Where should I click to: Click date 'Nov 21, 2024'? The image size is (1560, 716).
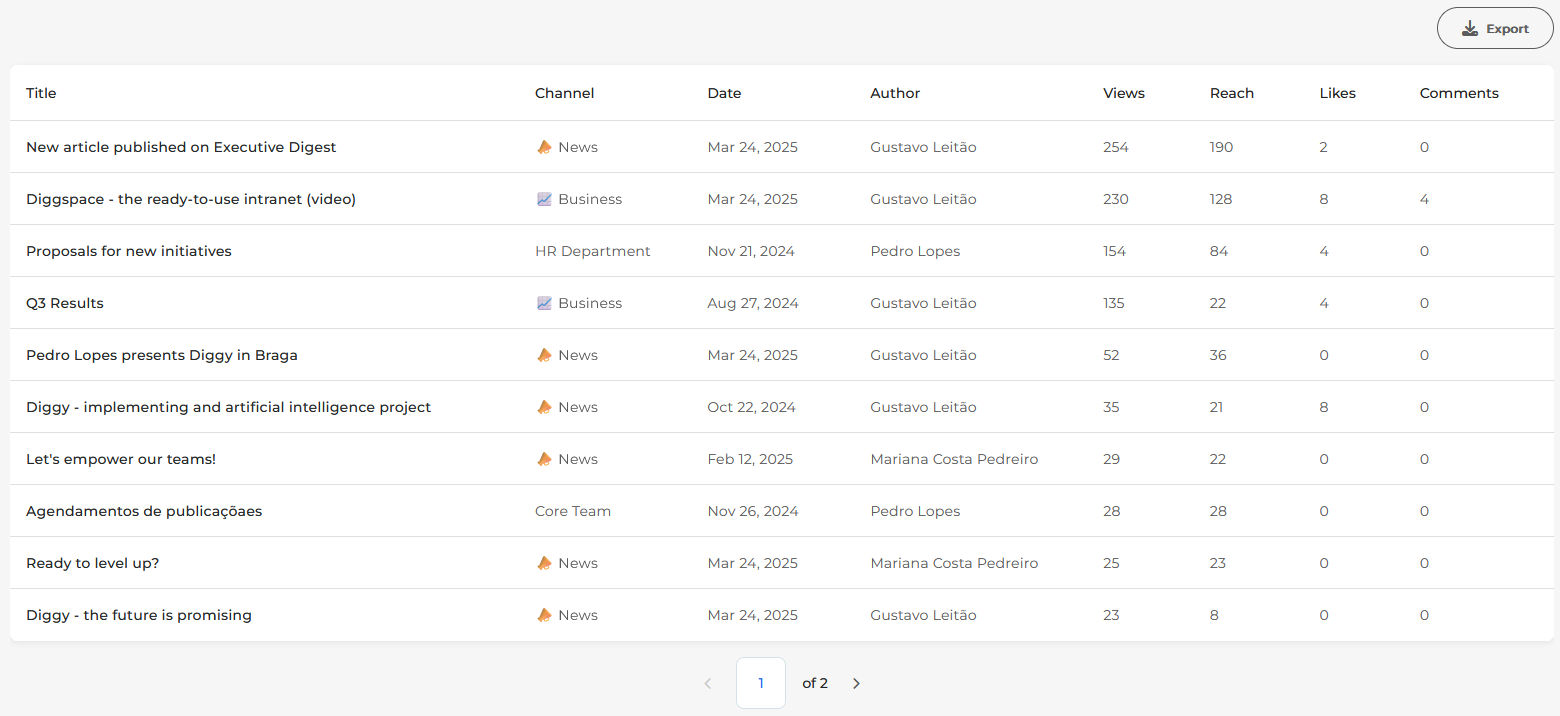(x=751, y=251)
